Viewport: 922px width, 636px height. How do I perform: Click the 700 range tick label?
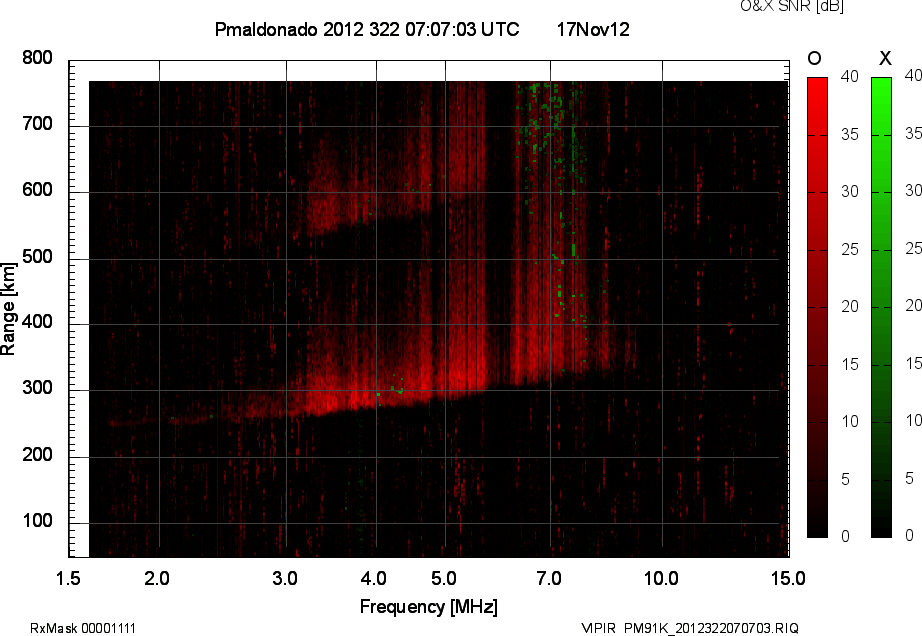(x=37, y=124)
